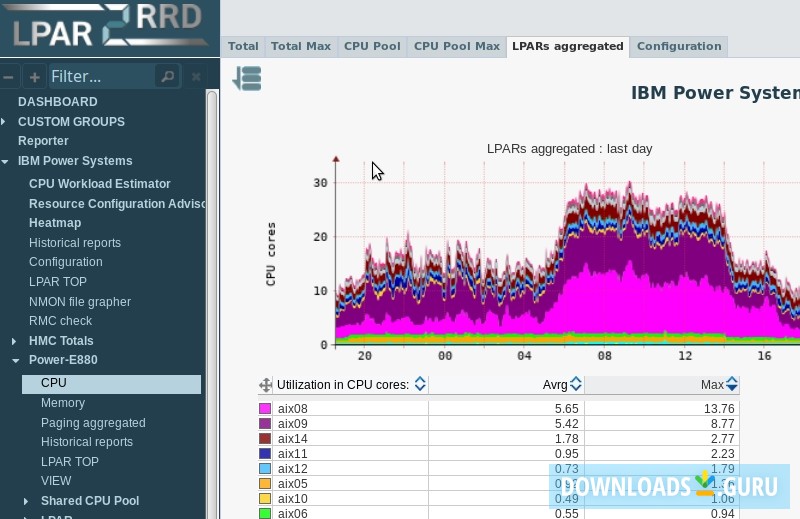Sort table by Avrg column arrows
This screenshot has width=800, height=519.
576,385
